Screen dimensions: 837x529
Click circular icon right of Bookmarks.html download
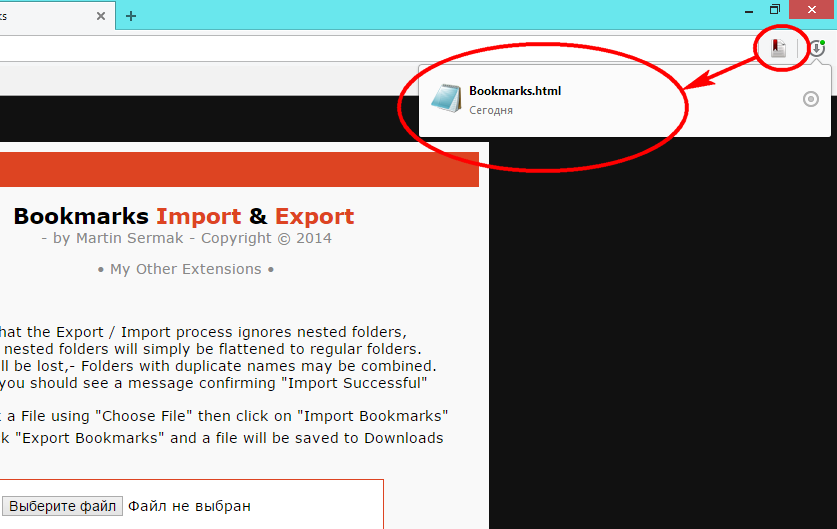pyautogui.click(x=810, y=99)
